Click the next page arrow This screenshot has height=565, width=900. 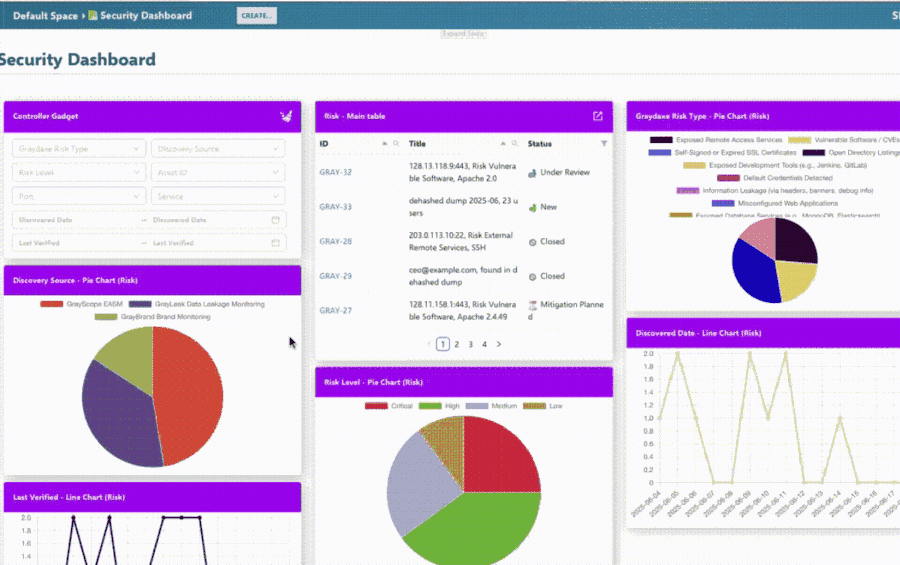499,345
